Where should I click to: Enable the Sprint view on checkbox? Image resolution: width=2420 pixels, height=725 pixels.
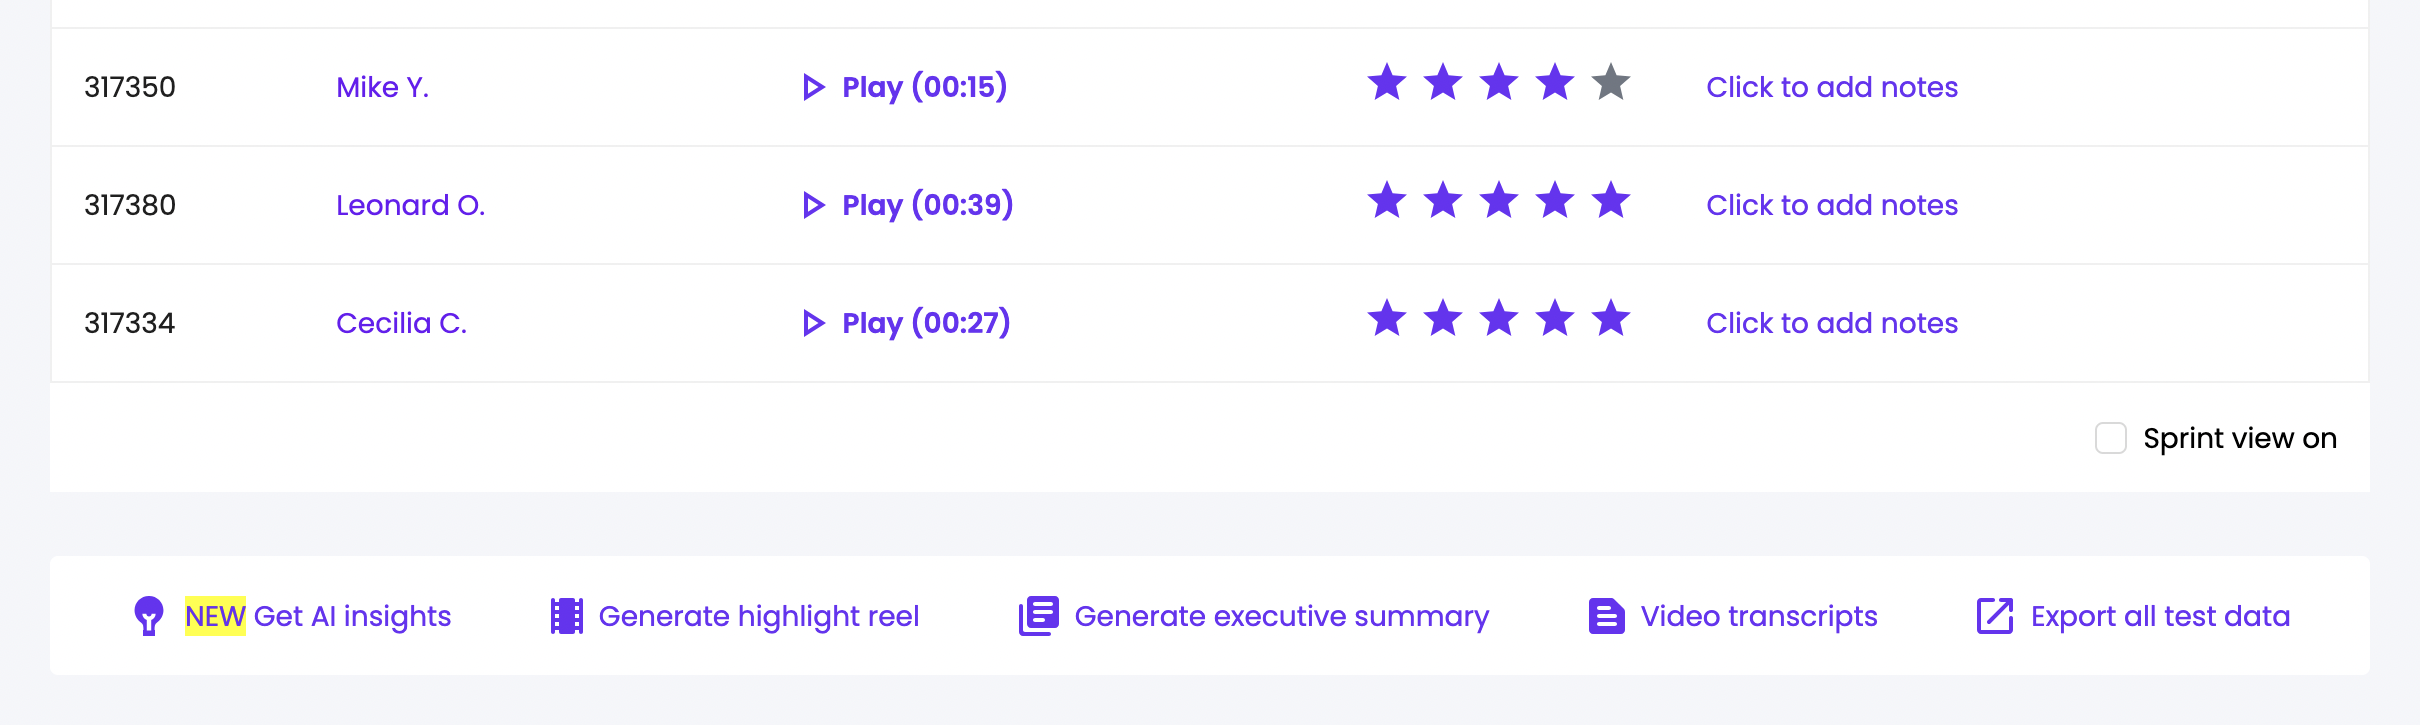click(x=2110, y=438)
